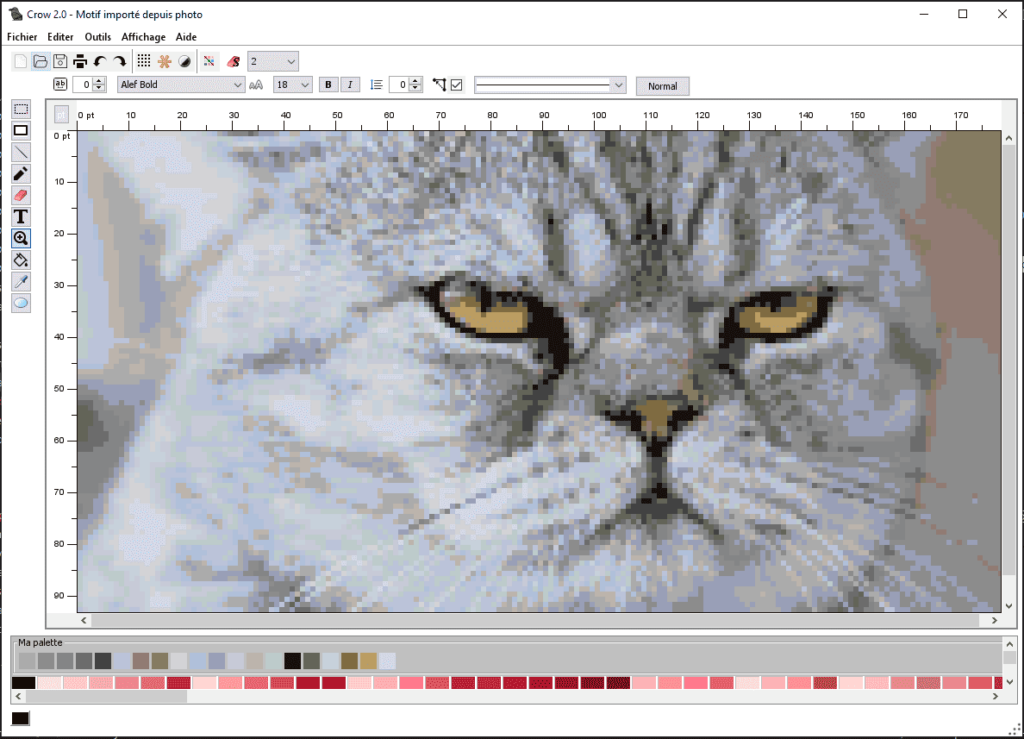The image size is (1024, 739).
Task: Click the Print icon in toolbar
Action: click(x=80, y=62)
